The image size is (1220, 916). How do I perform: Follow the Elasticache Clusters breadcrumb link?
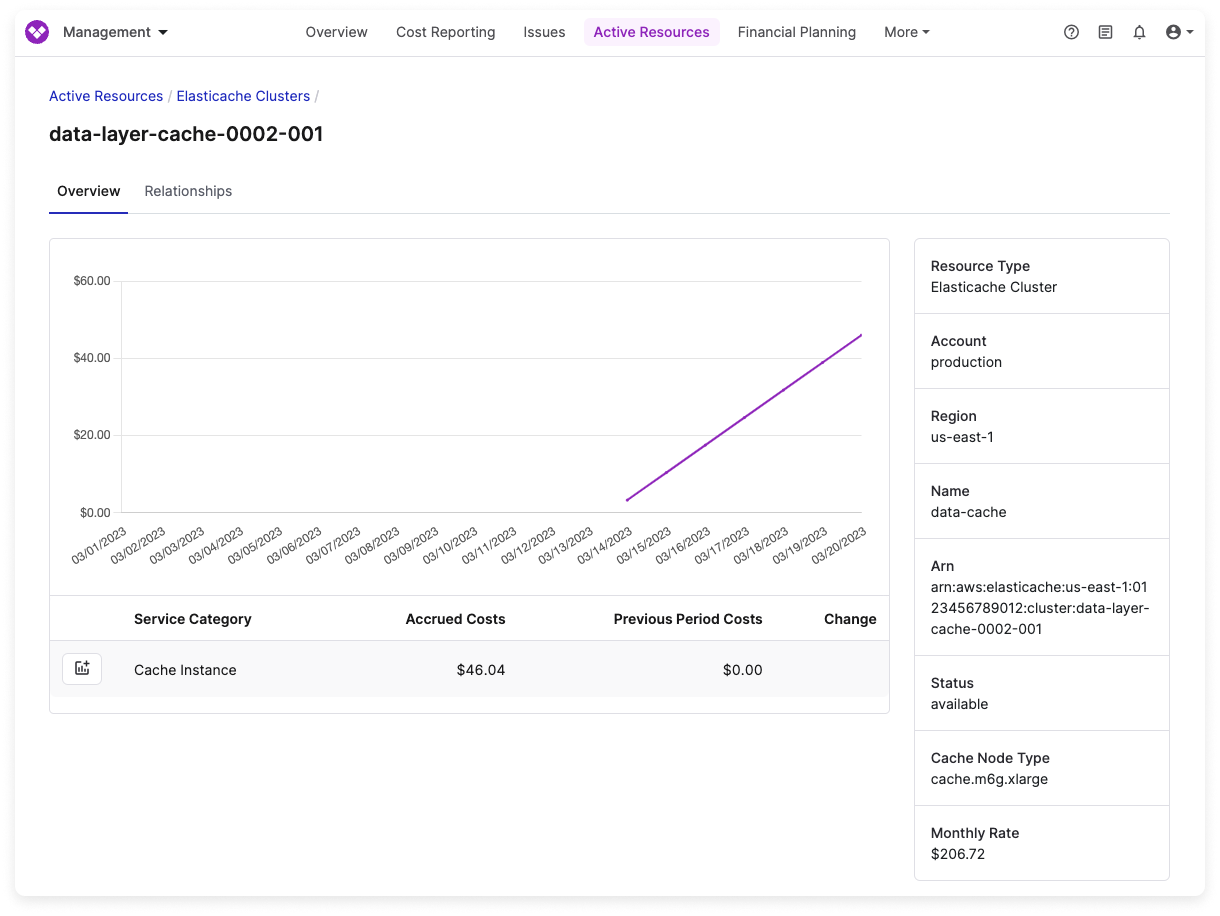[x=243, y=96]
